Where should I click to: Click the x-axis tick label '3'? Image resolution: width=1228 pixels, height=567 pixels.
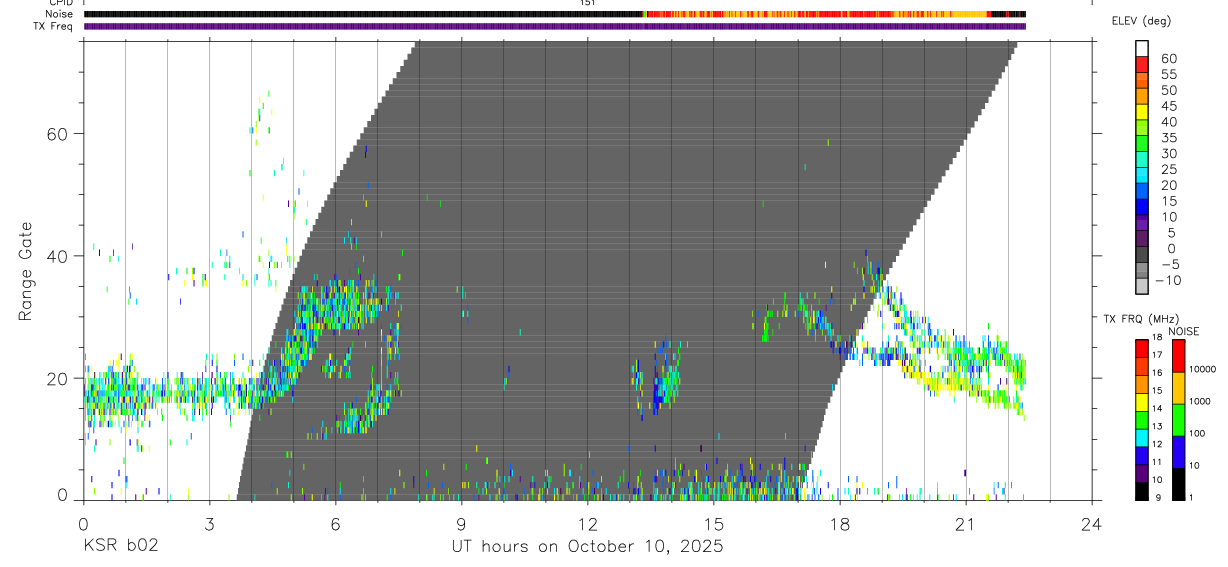[x=209, y=524]
